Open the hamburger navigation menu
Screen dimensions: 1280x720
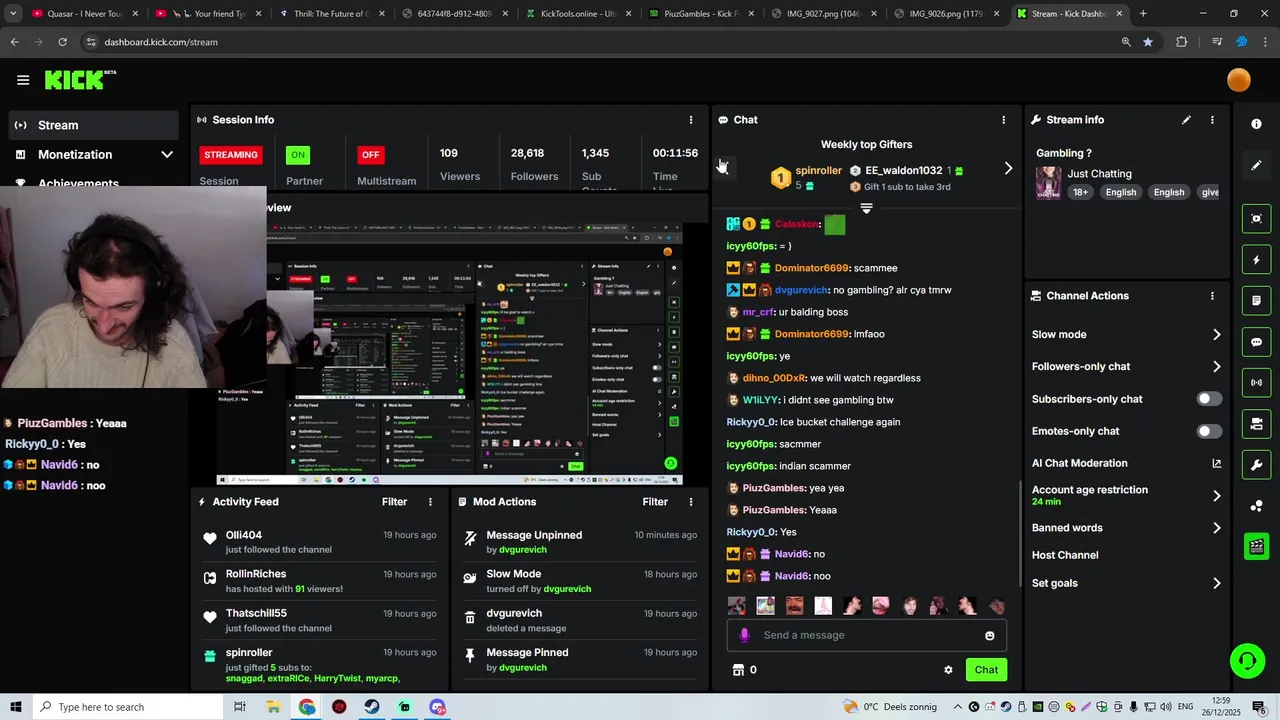click(23, 80)
